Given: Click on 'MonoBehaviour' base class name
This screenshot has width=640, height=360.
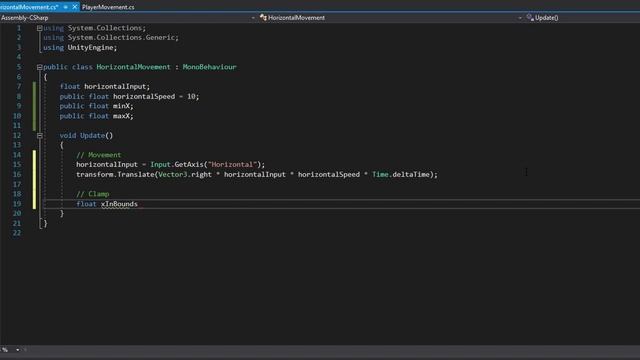Looking at the screenshot, I should (209, 67).
